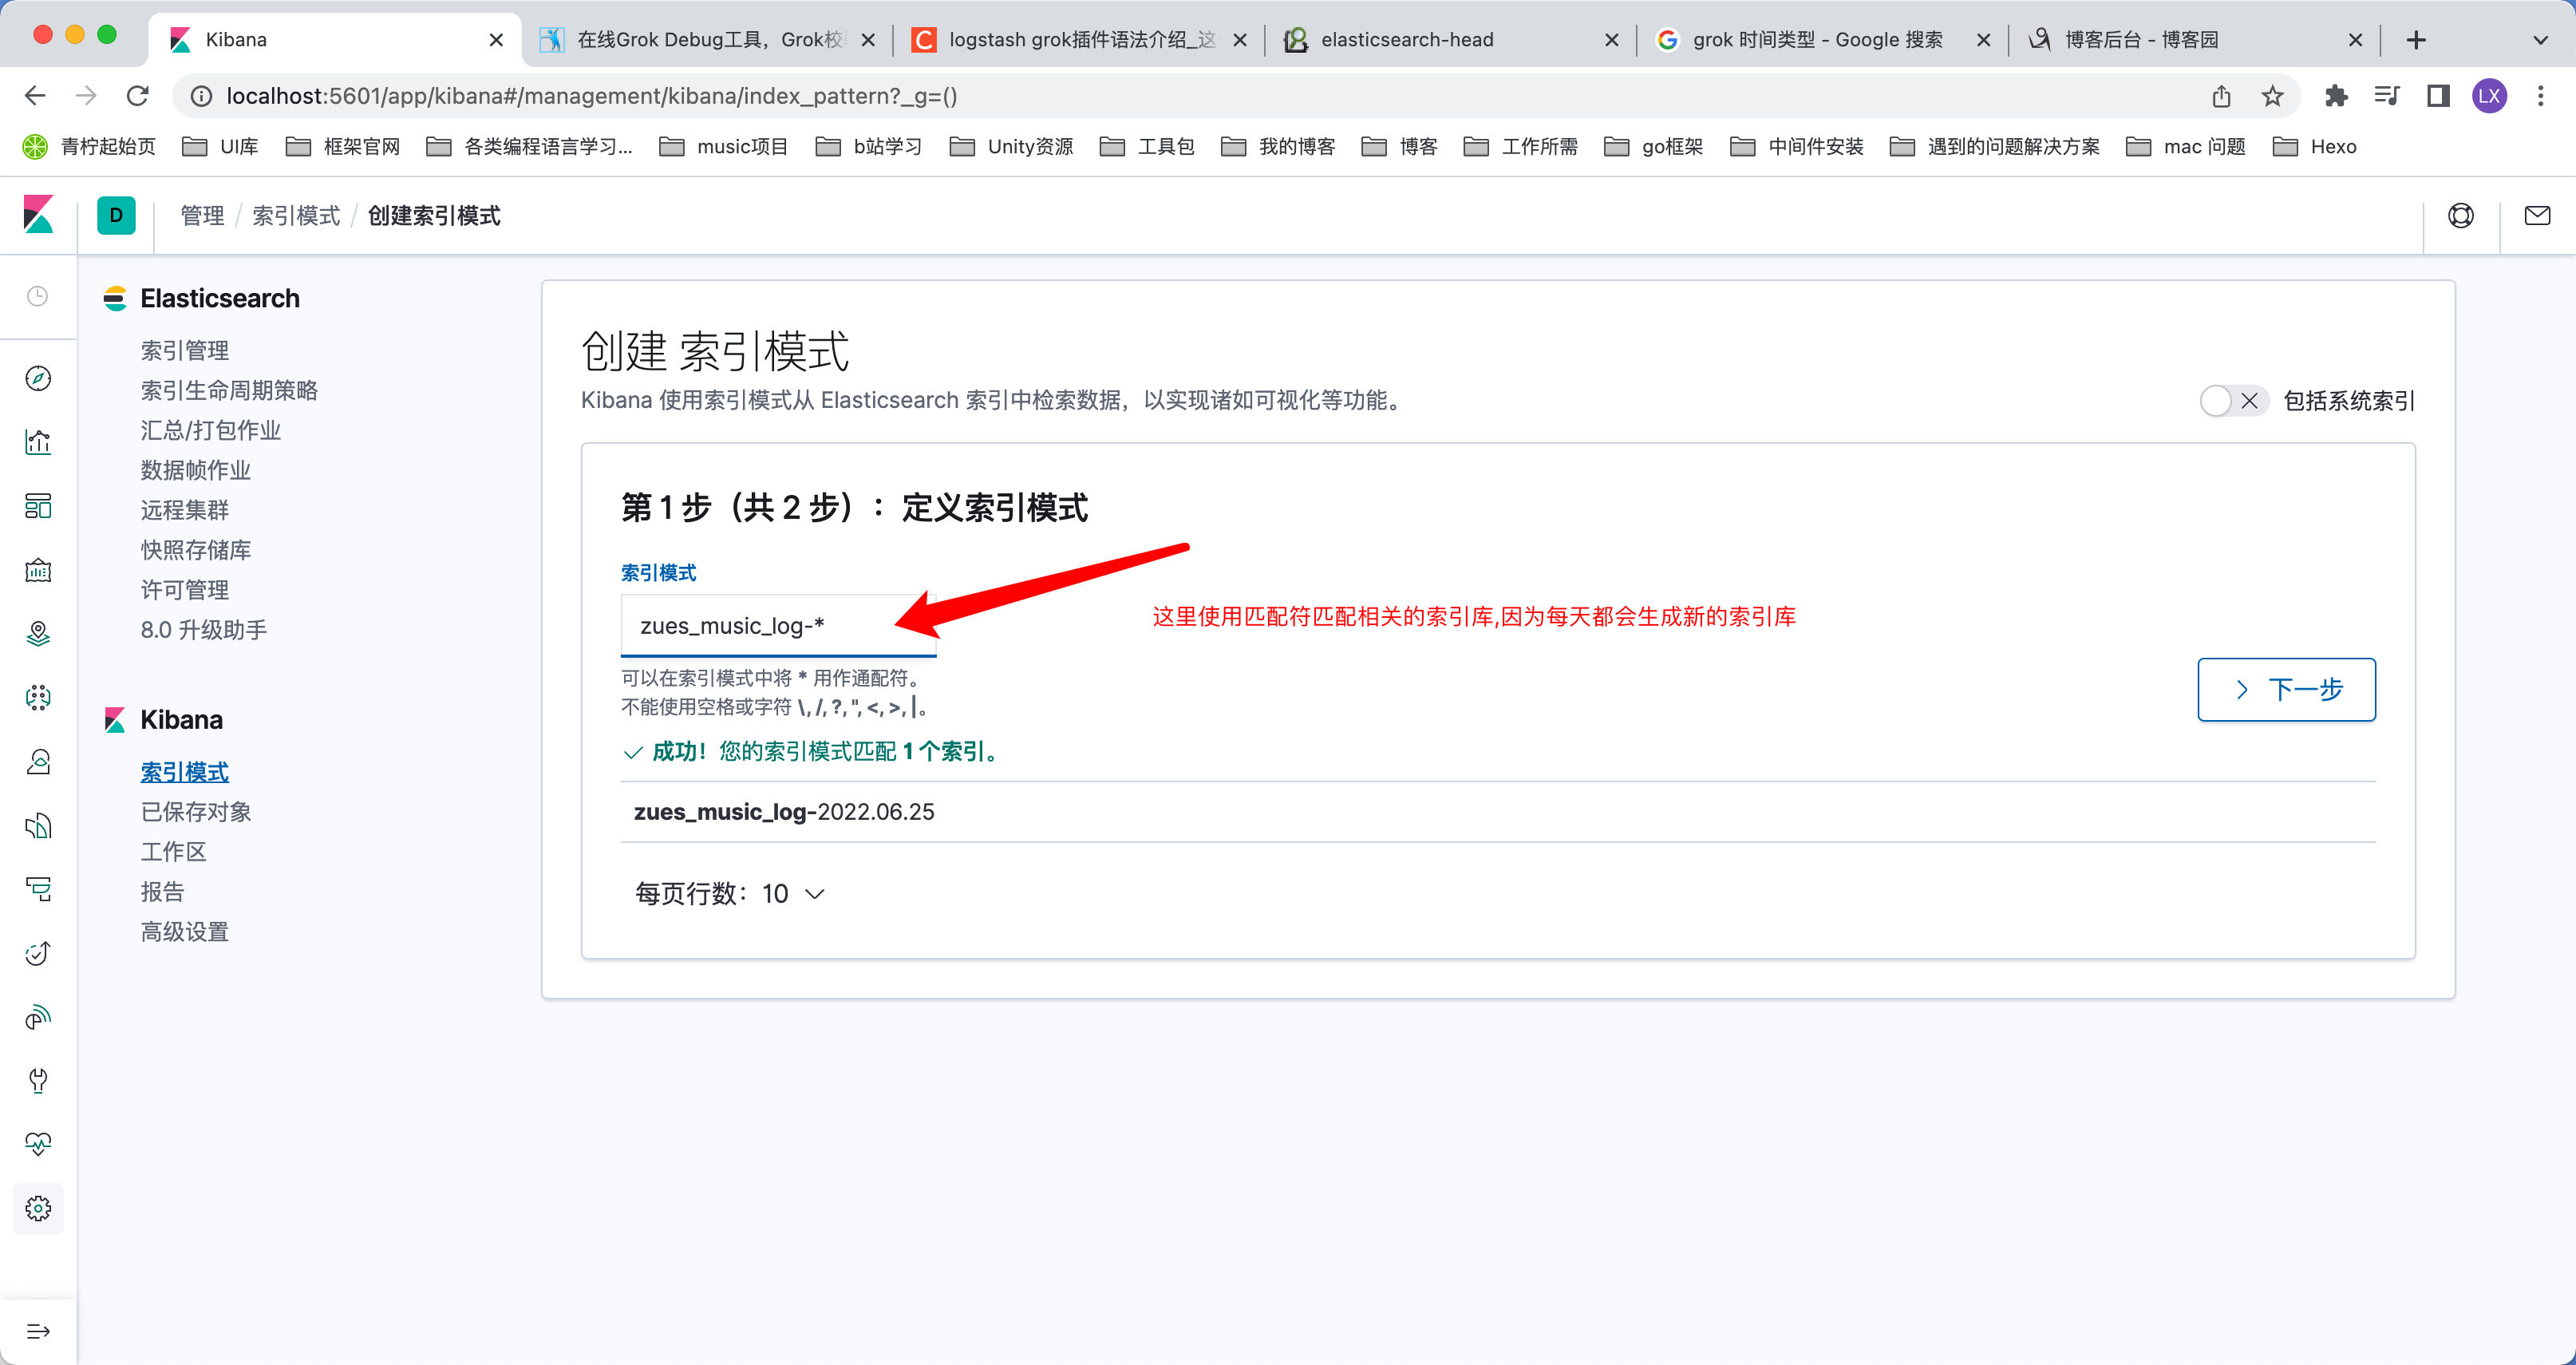Open a new browser tab
This screenshot has height=1365, width=2576.
coord(2416,40)
